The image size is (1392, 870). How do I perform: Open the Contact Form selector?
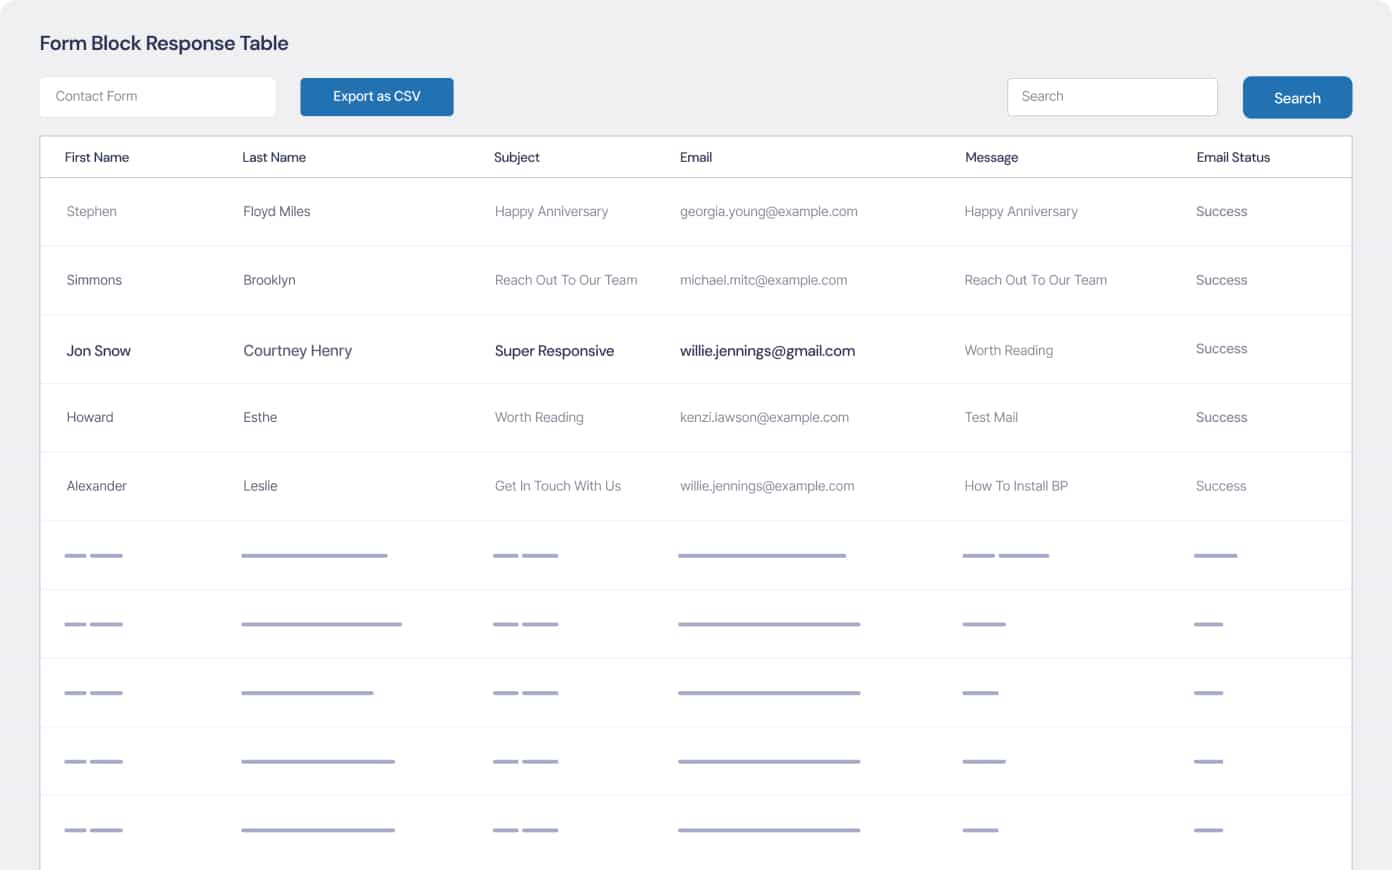[x=158, y=97]
